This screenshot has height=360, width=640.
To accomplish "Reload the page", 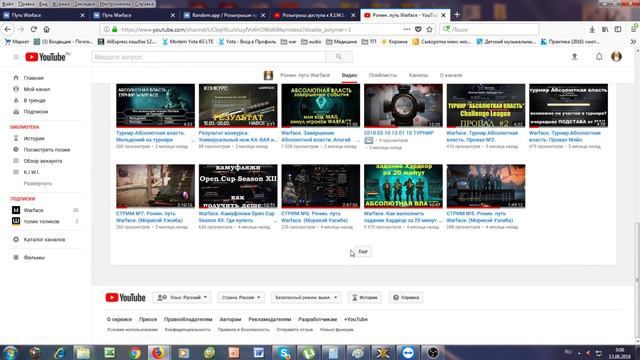I will (x=34, y=29).
